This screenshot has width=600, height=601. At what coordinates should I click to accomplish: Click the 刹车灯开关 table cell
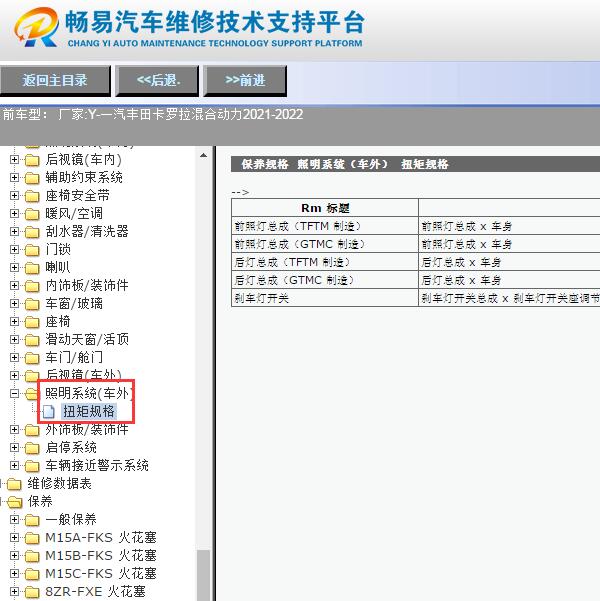click(x=325, y=298)
